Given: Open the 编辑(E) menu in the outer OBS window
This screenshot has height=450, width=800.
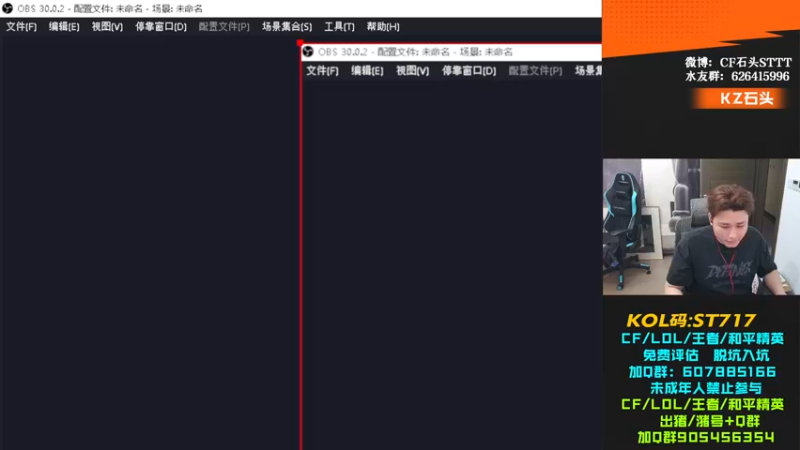Looking at the screenshot, I should pos(64,27).
